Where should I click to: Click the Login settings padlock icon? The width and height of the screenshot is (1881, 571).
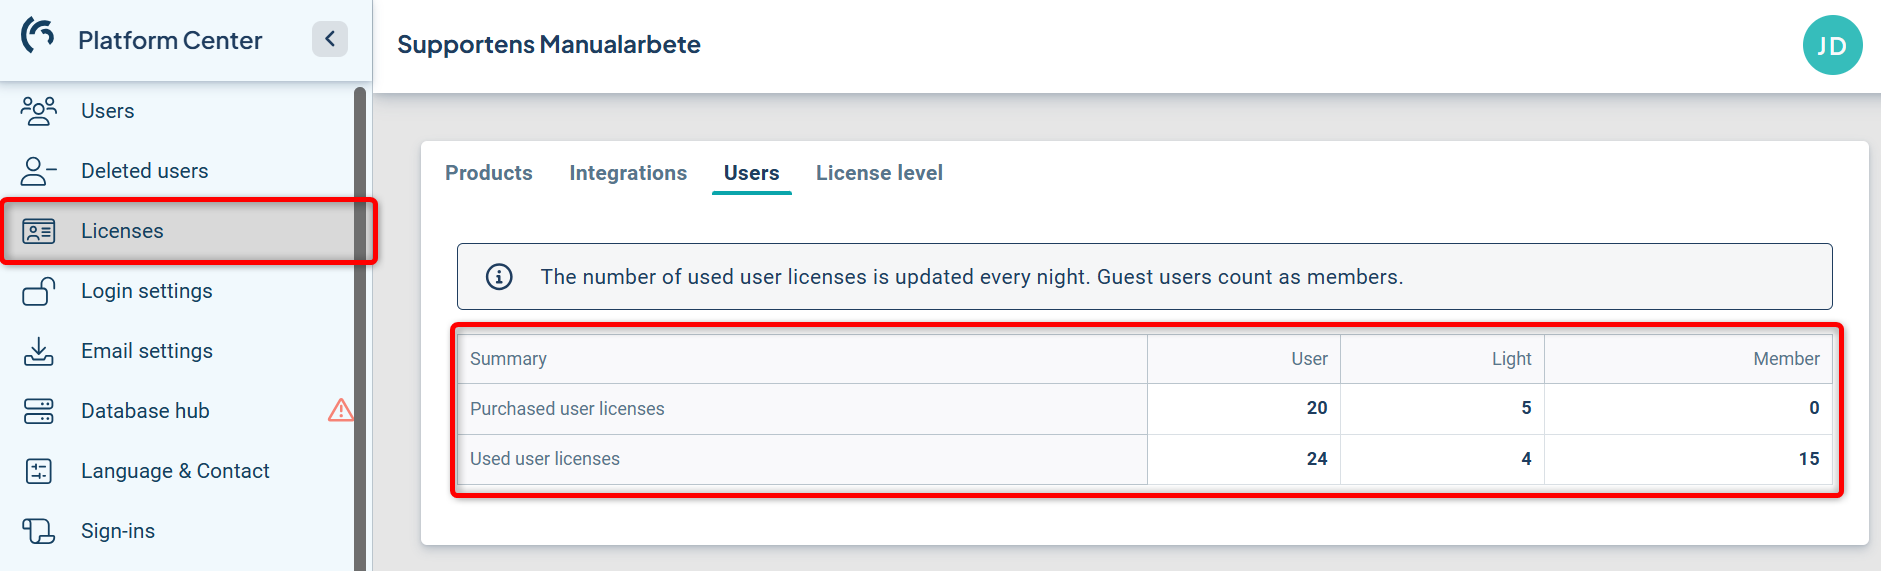39,291
